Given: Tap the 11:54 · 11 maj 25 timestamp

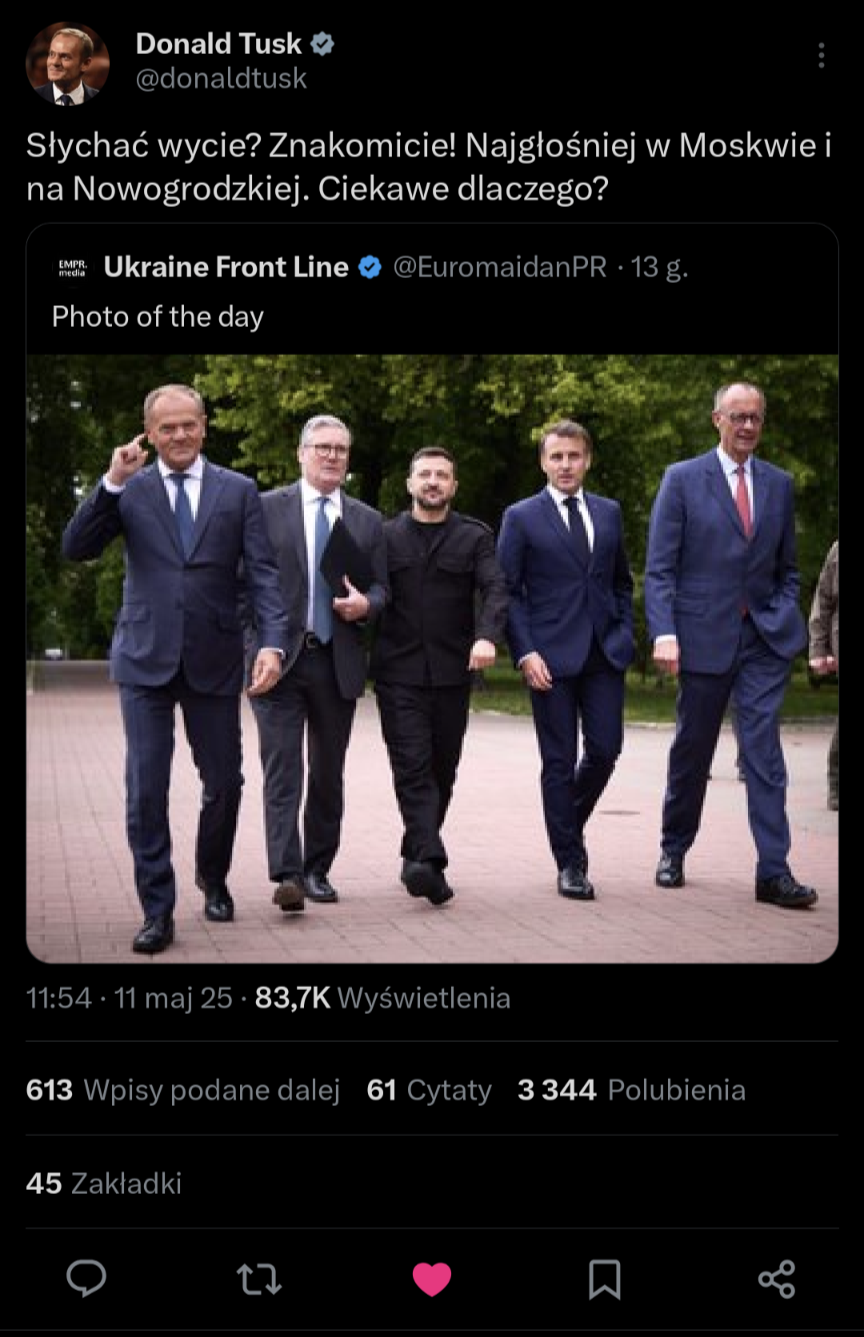Looking at the screenshot, I should pyautogui.click(x=129, y=998).
